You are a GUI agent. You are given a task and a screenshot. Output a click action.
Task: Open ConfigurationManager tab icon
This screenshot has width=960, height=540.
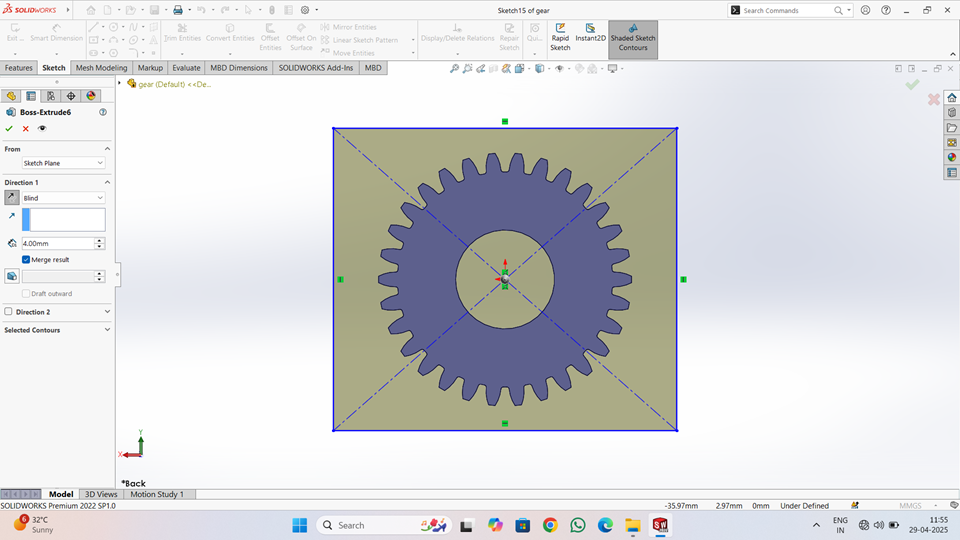(x=51, y=96)
